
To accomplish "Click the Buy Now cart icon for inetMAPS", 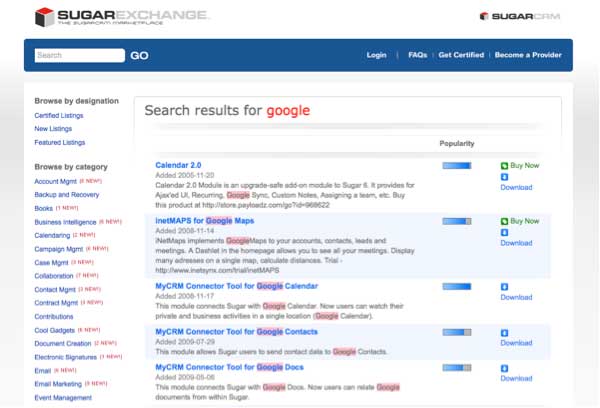I will tap(504, 221).
